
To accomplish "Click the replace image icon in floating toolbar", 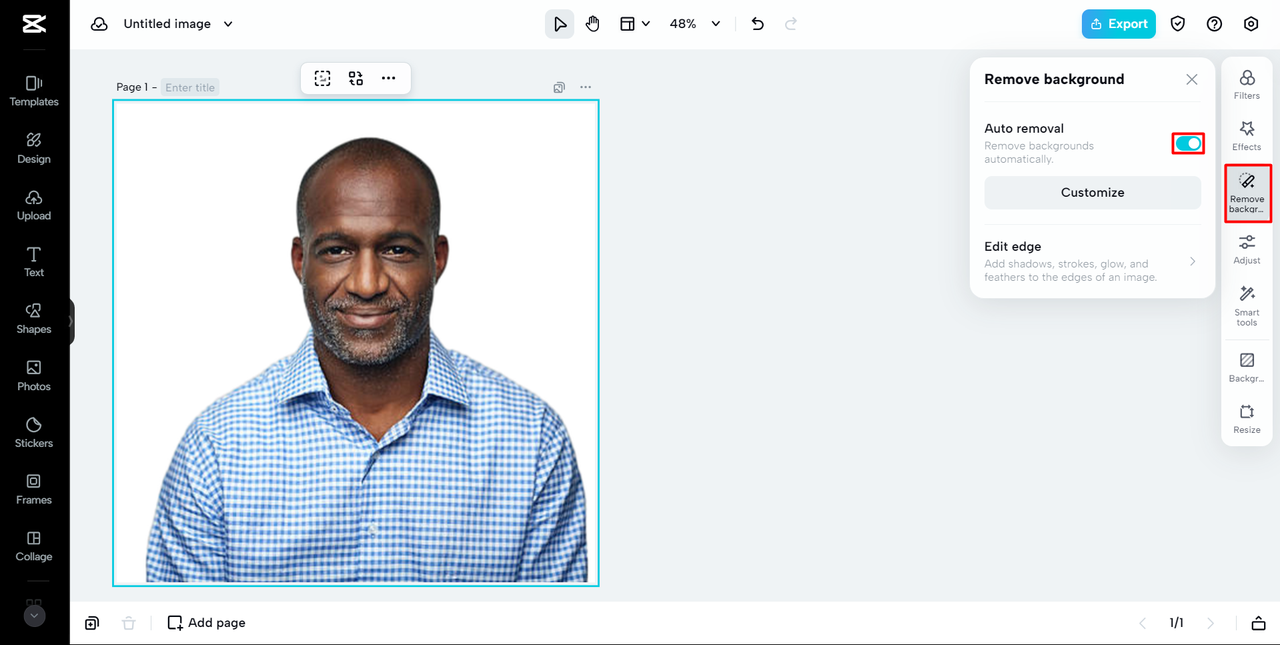I will coord(356,78).
